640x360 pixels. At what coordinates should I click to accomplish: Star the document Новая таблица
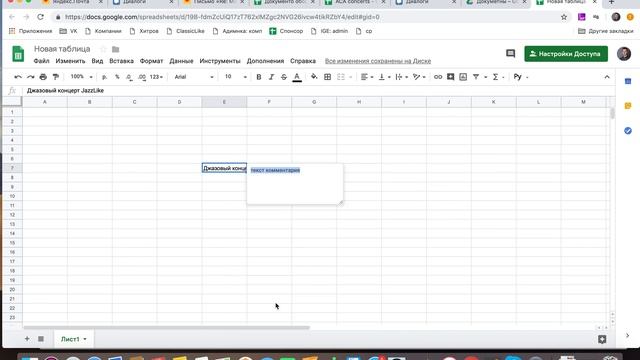[103, 49]
